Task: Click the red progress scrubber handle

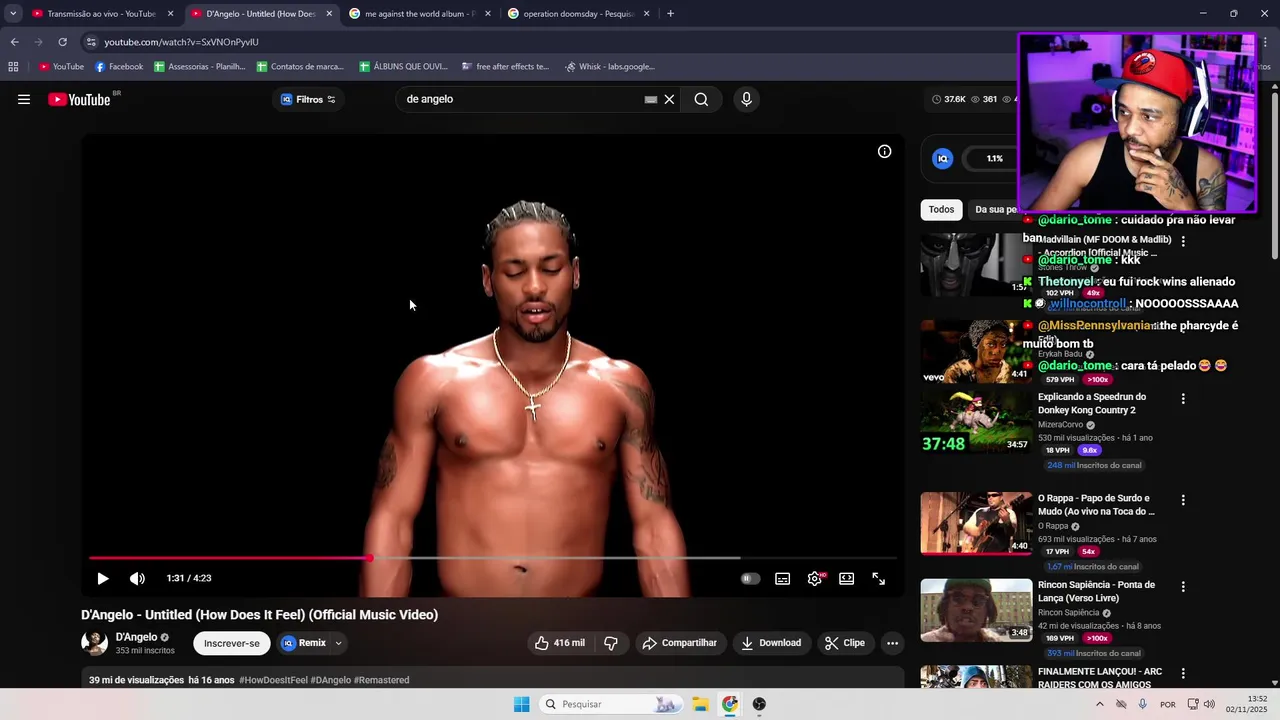Action: (369, 558)
